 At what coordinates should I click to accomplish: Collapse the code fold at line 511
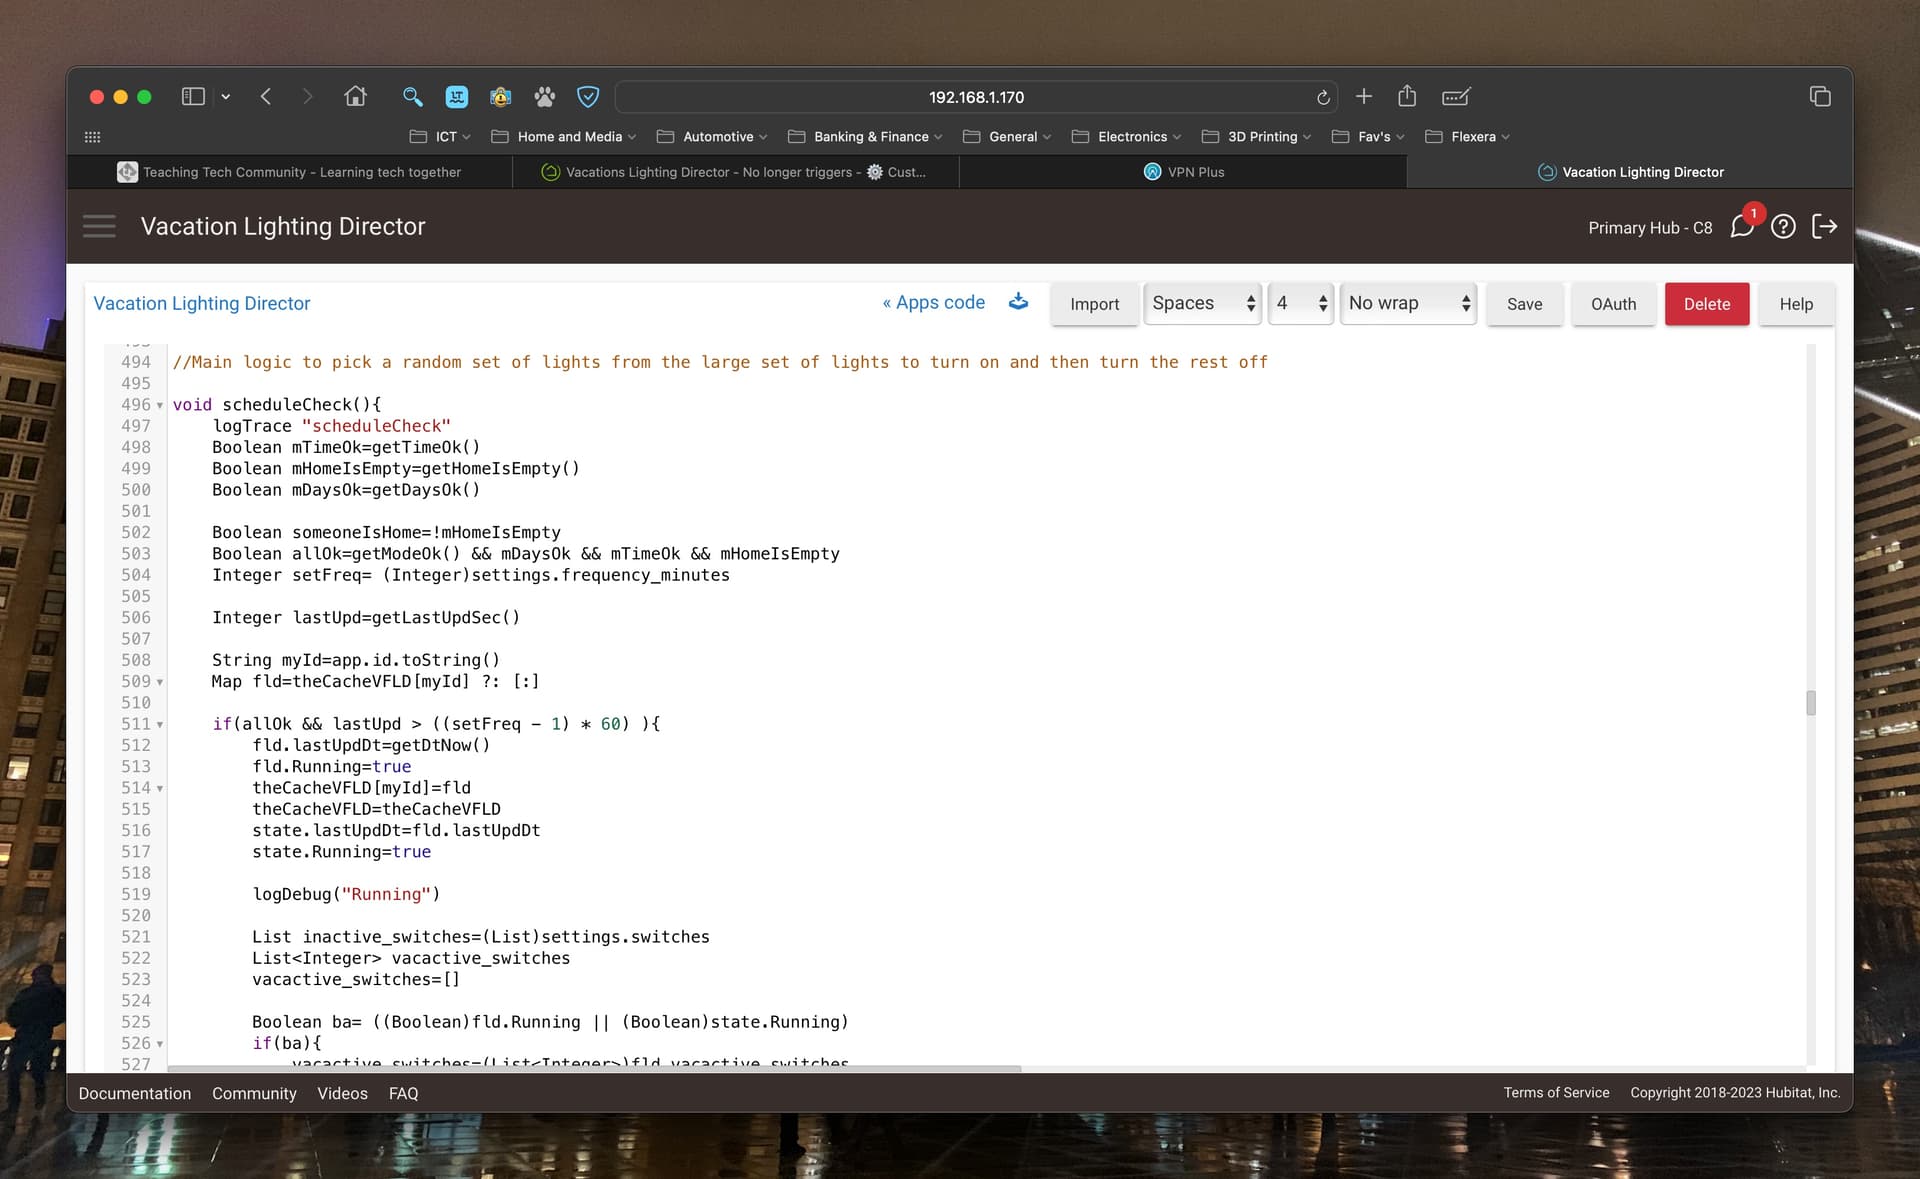pyautogui.click(x=160, y=725)
